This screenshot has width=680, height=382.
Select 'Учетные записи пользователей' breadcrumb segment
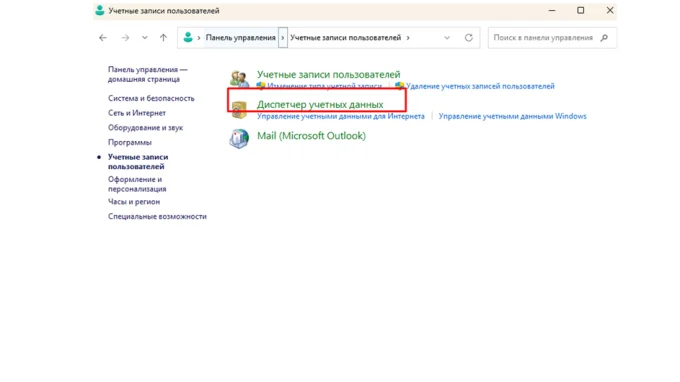[x=346, y=38]
